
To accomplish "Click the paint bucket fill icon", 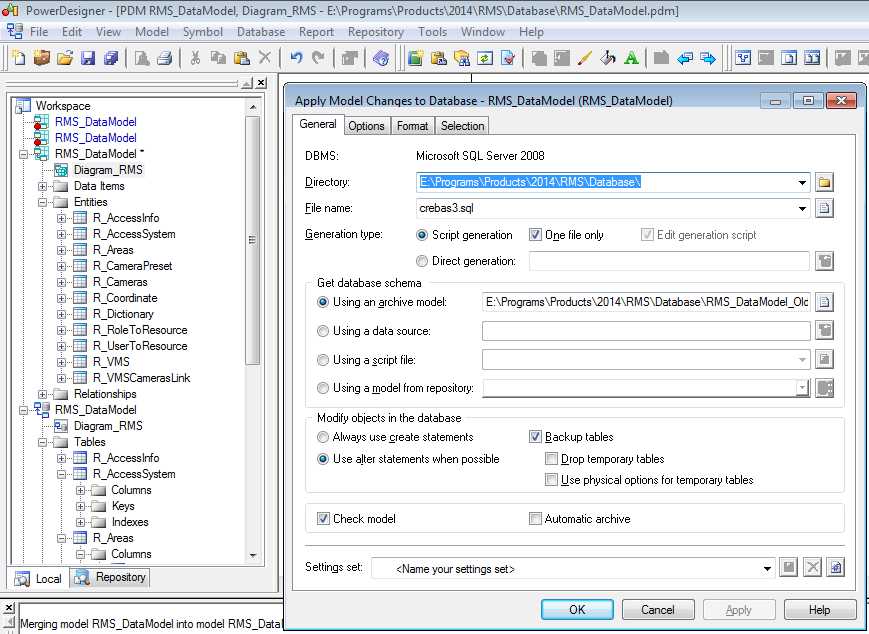I will tap(608, 58).
